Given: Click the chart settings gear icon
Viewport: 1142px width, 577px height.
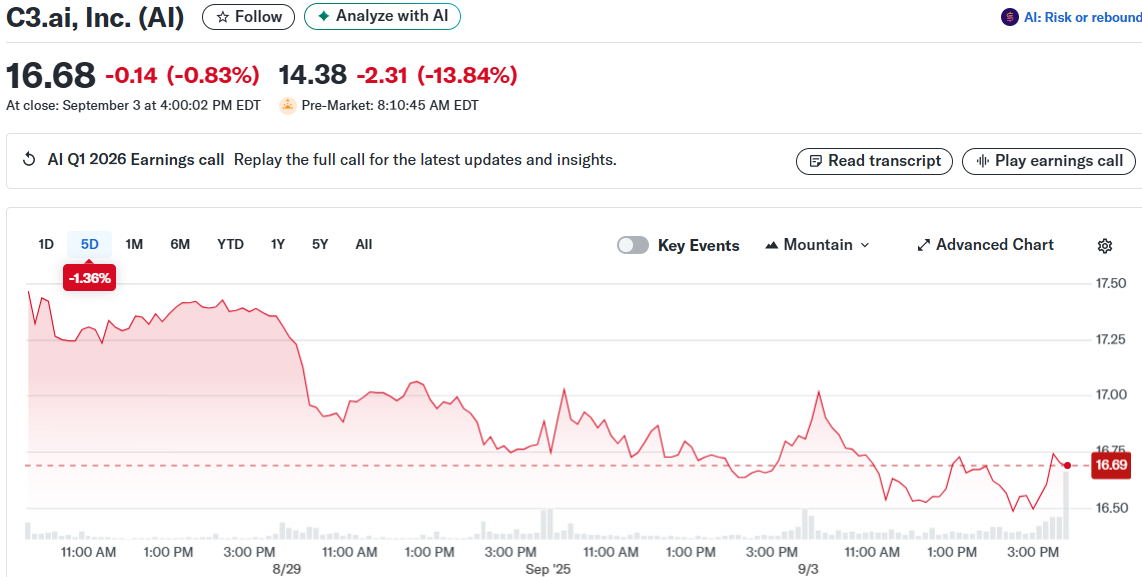Looking at the screenshot, I should pyautogui.click(x=1105, y=246).
